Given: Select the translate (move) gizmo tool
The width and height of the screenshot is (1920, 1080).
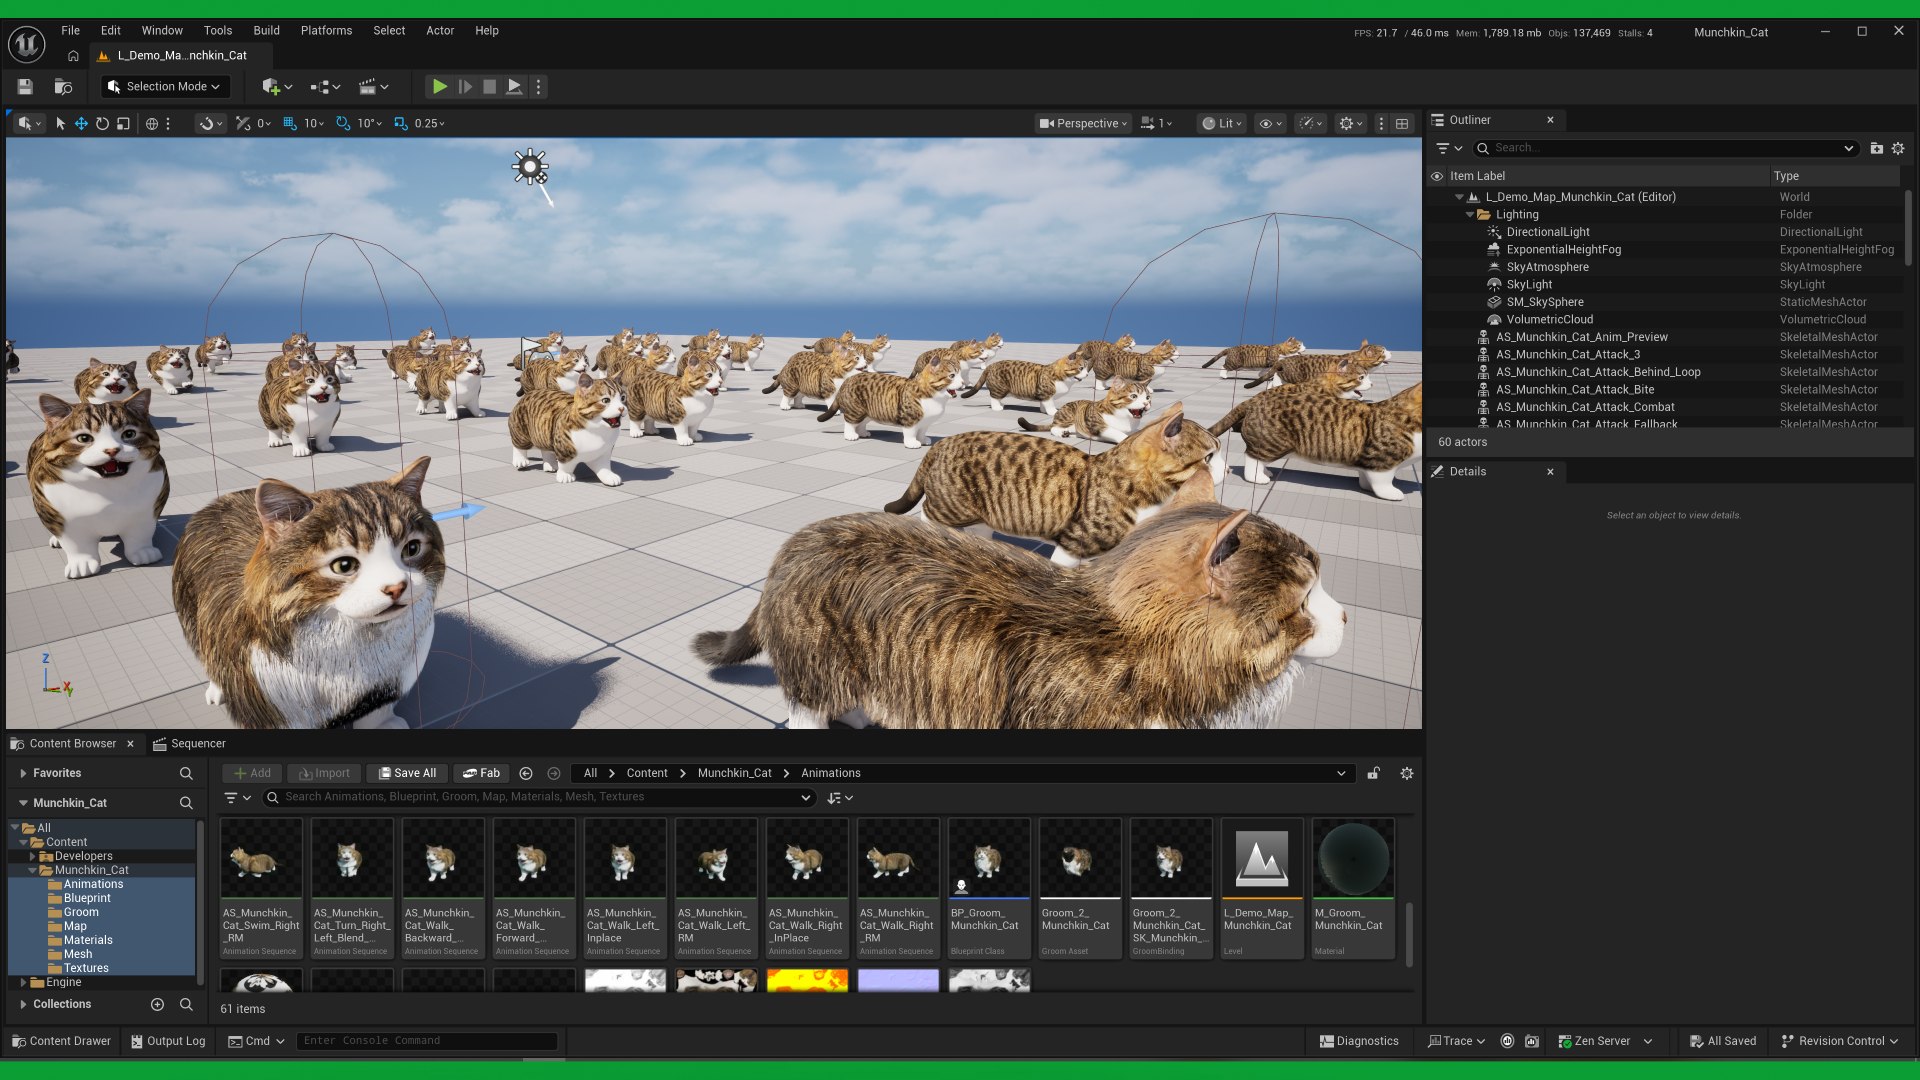Looking at the screenshot, I should pos(81,123).
